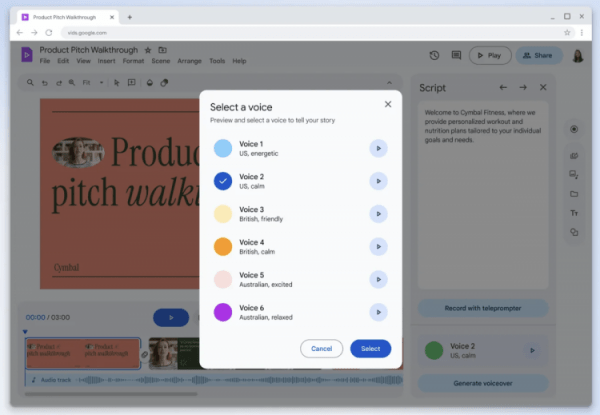Open the Arrange menu
600x415 pixels.
(x=189, y=61)
